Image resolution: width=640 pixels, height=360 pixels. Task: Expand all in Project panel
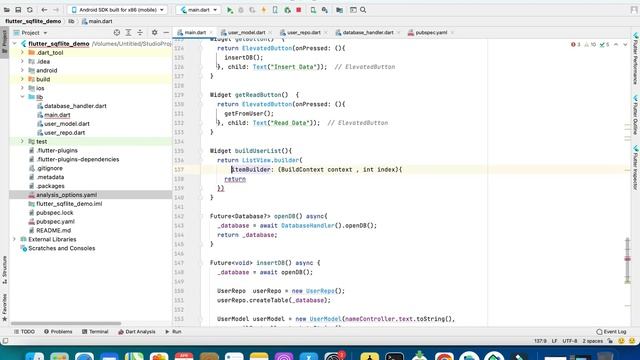(128, 33)
